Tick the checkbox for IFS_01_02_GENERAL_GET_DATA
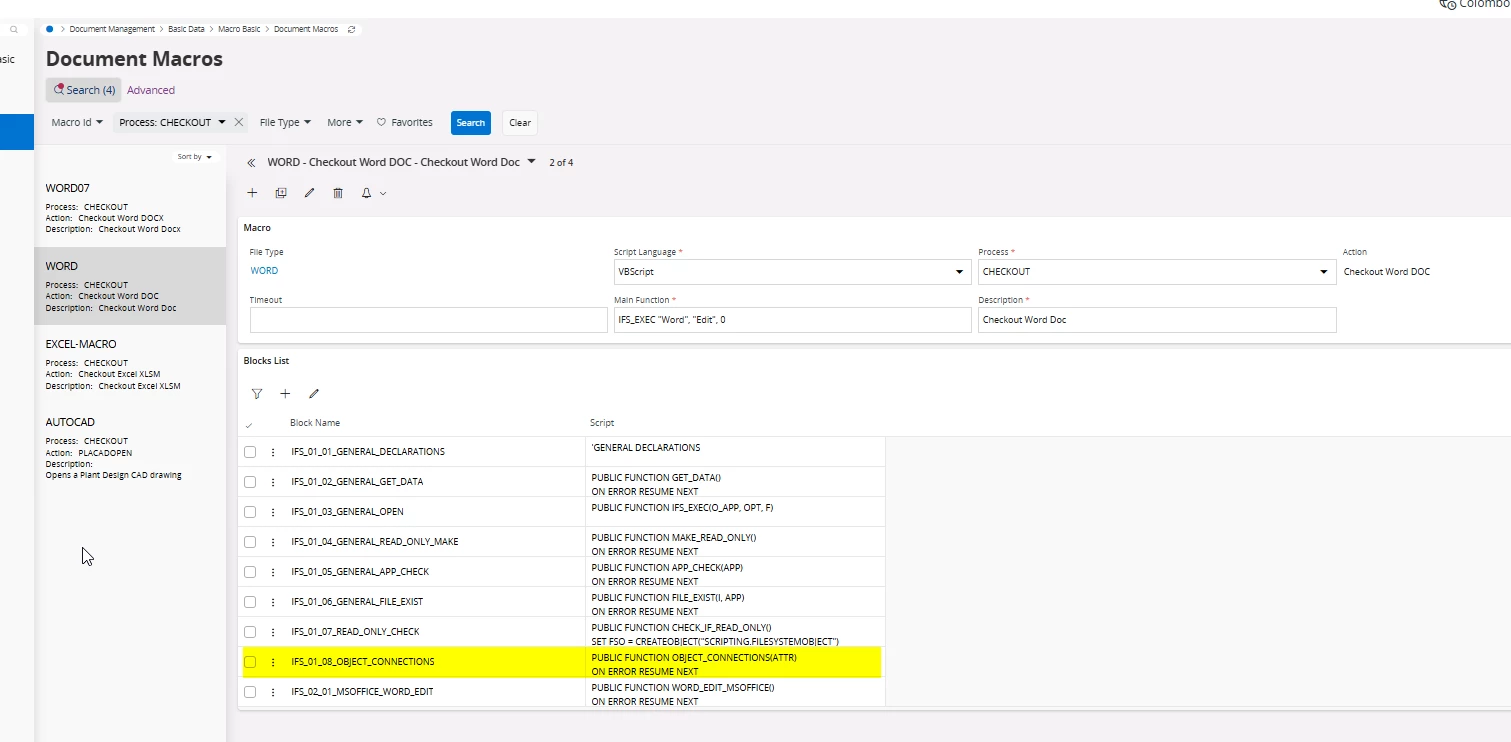Image resolution: width=1511 pixels, height=742 pixels. point(250,482)
